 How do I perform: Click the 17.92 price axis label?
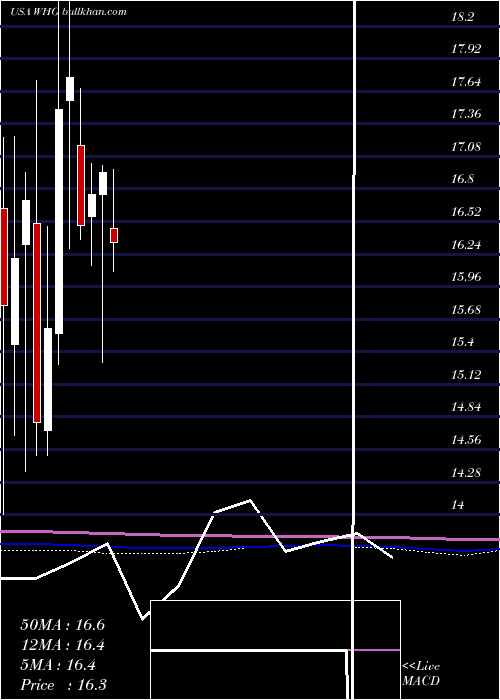click(466, 49)
